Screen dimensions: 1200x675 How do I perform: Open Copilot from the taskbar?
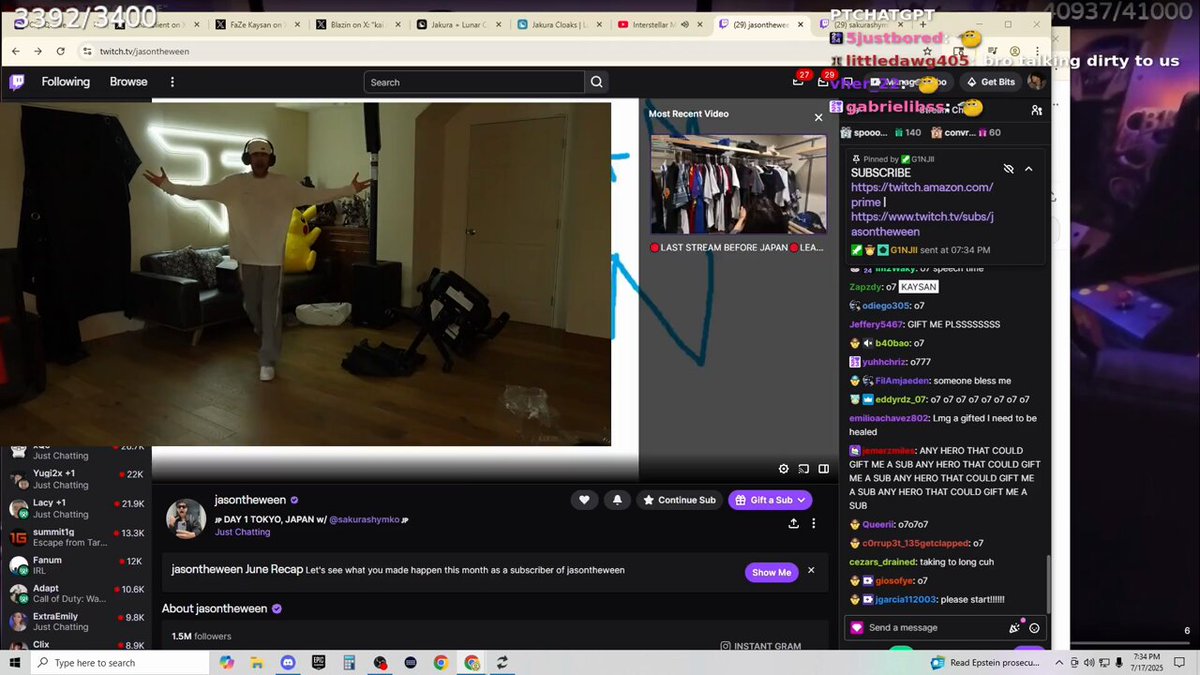(227, 663)
